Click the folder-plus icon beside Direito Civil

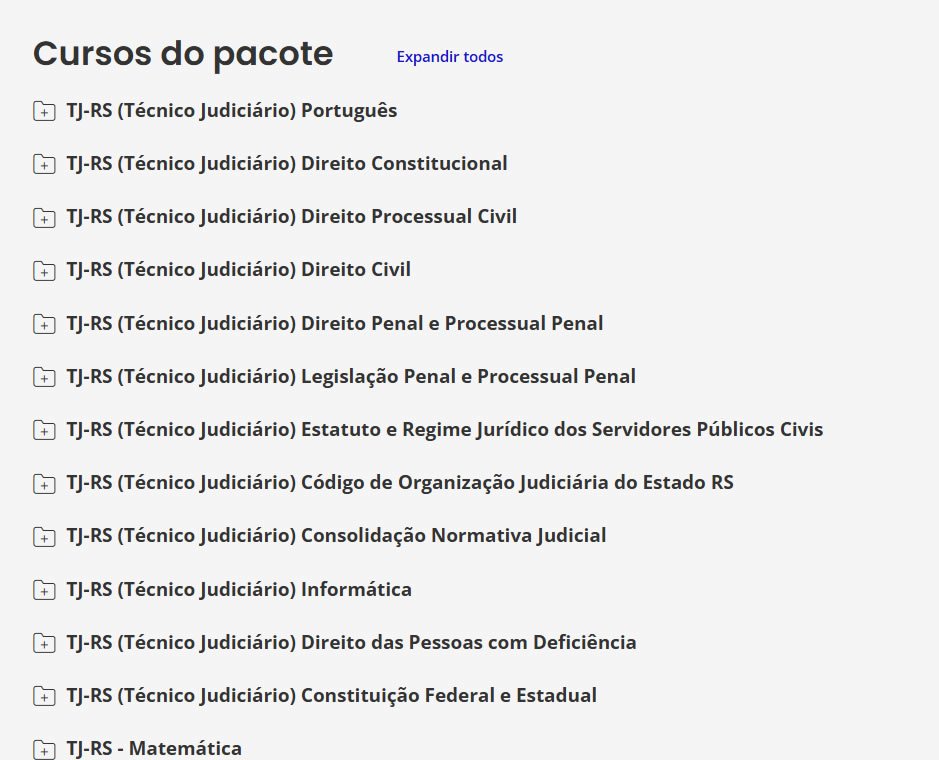coord(44,270)
